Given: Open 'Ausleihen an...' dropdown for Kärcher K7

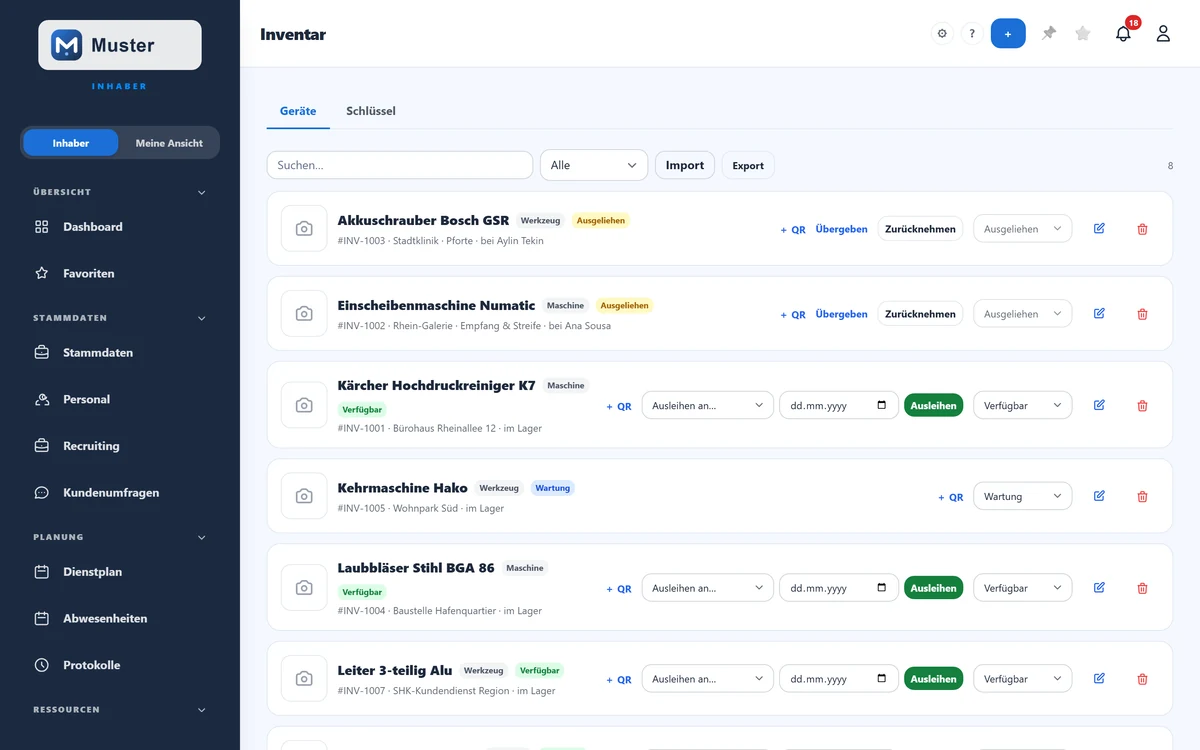Looking at the screenshot, I should point(708,405).
